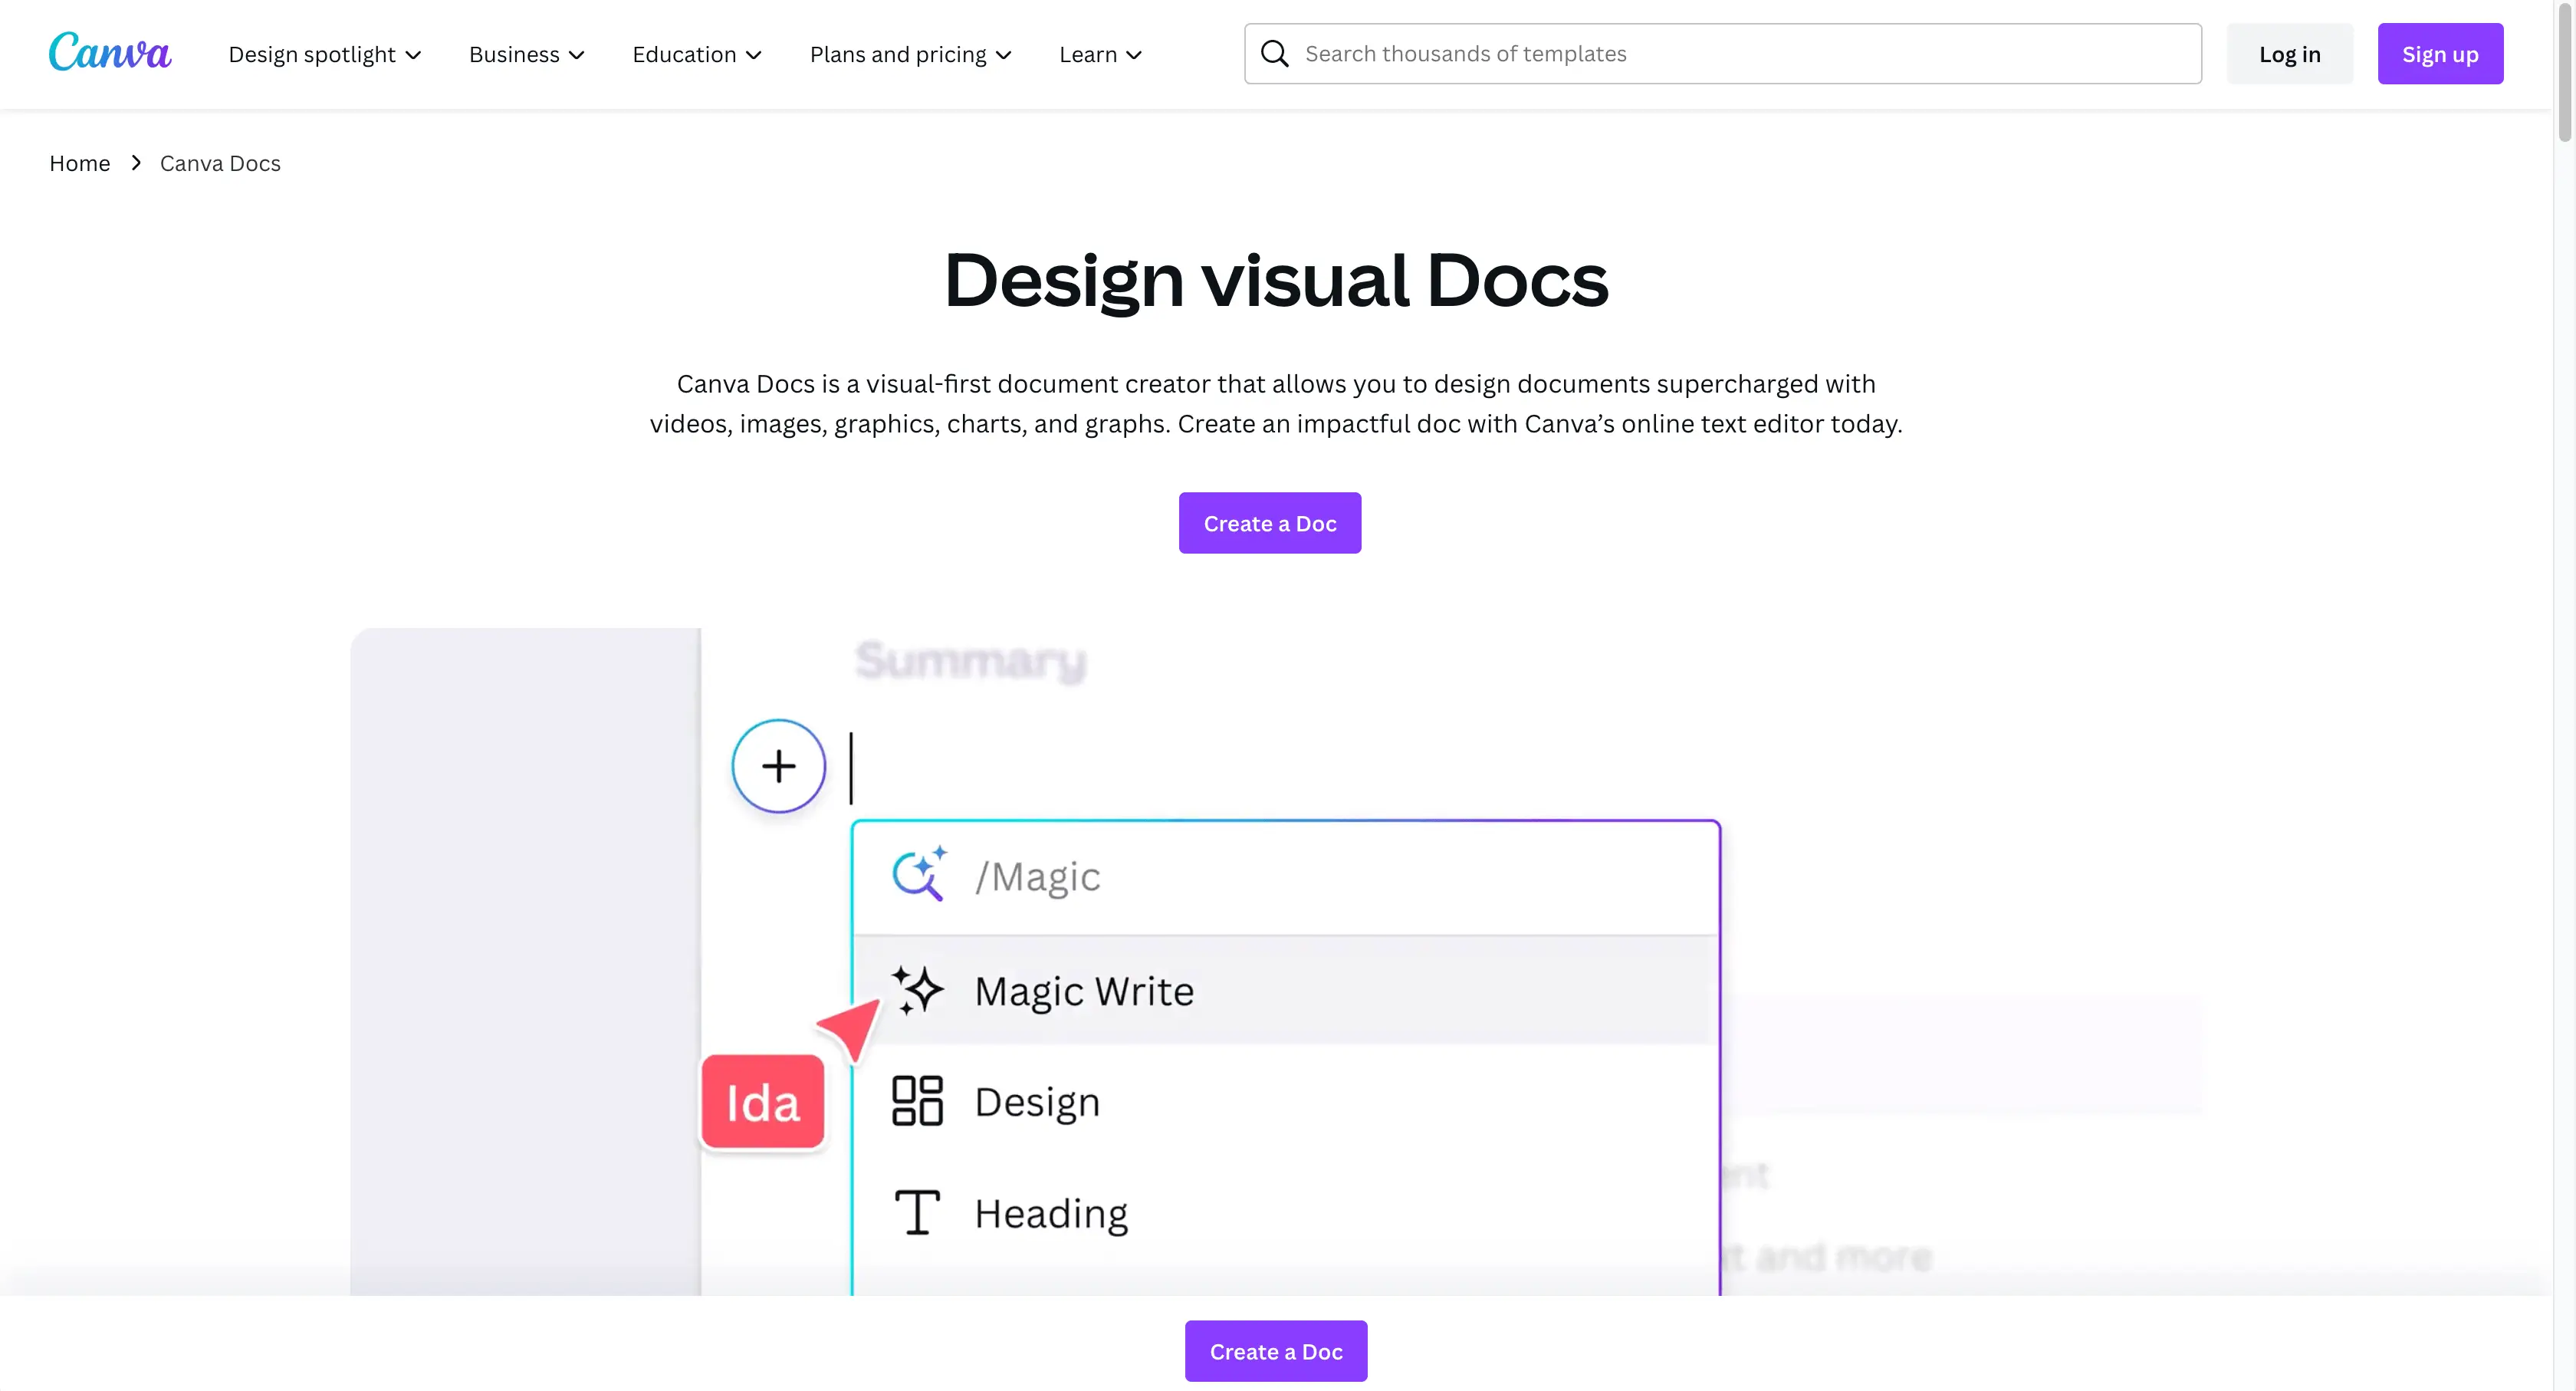This screenshot has height=1391, width=2576.
Task: Click the red Ida cursor label
Action: click(763, 1102)
